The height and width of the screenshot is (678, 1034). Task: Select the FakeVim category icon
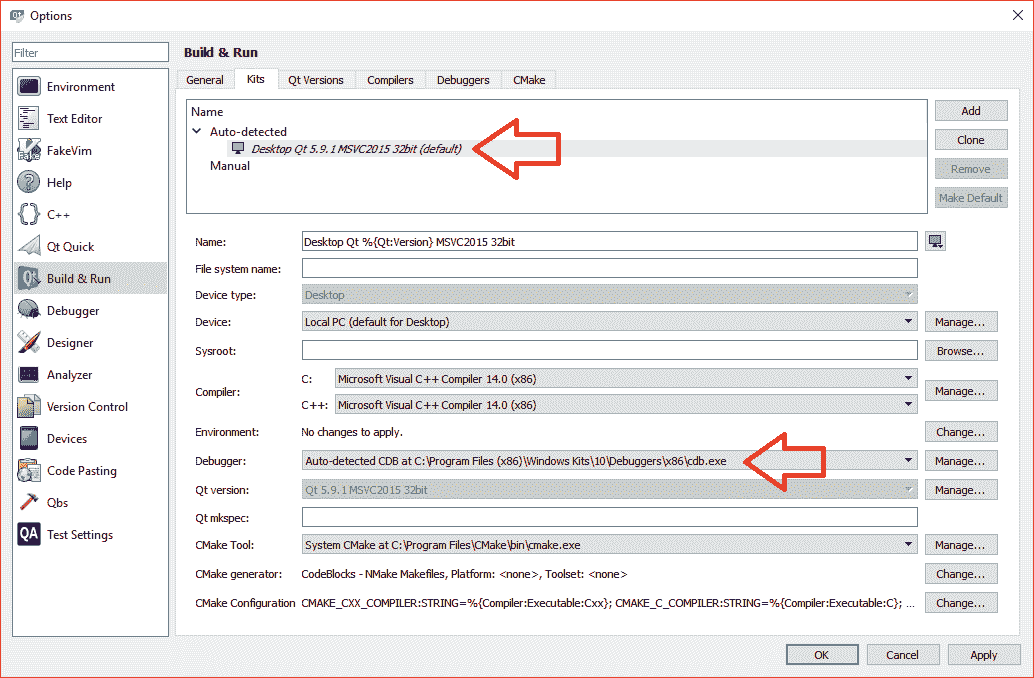(x=29, y=151)
